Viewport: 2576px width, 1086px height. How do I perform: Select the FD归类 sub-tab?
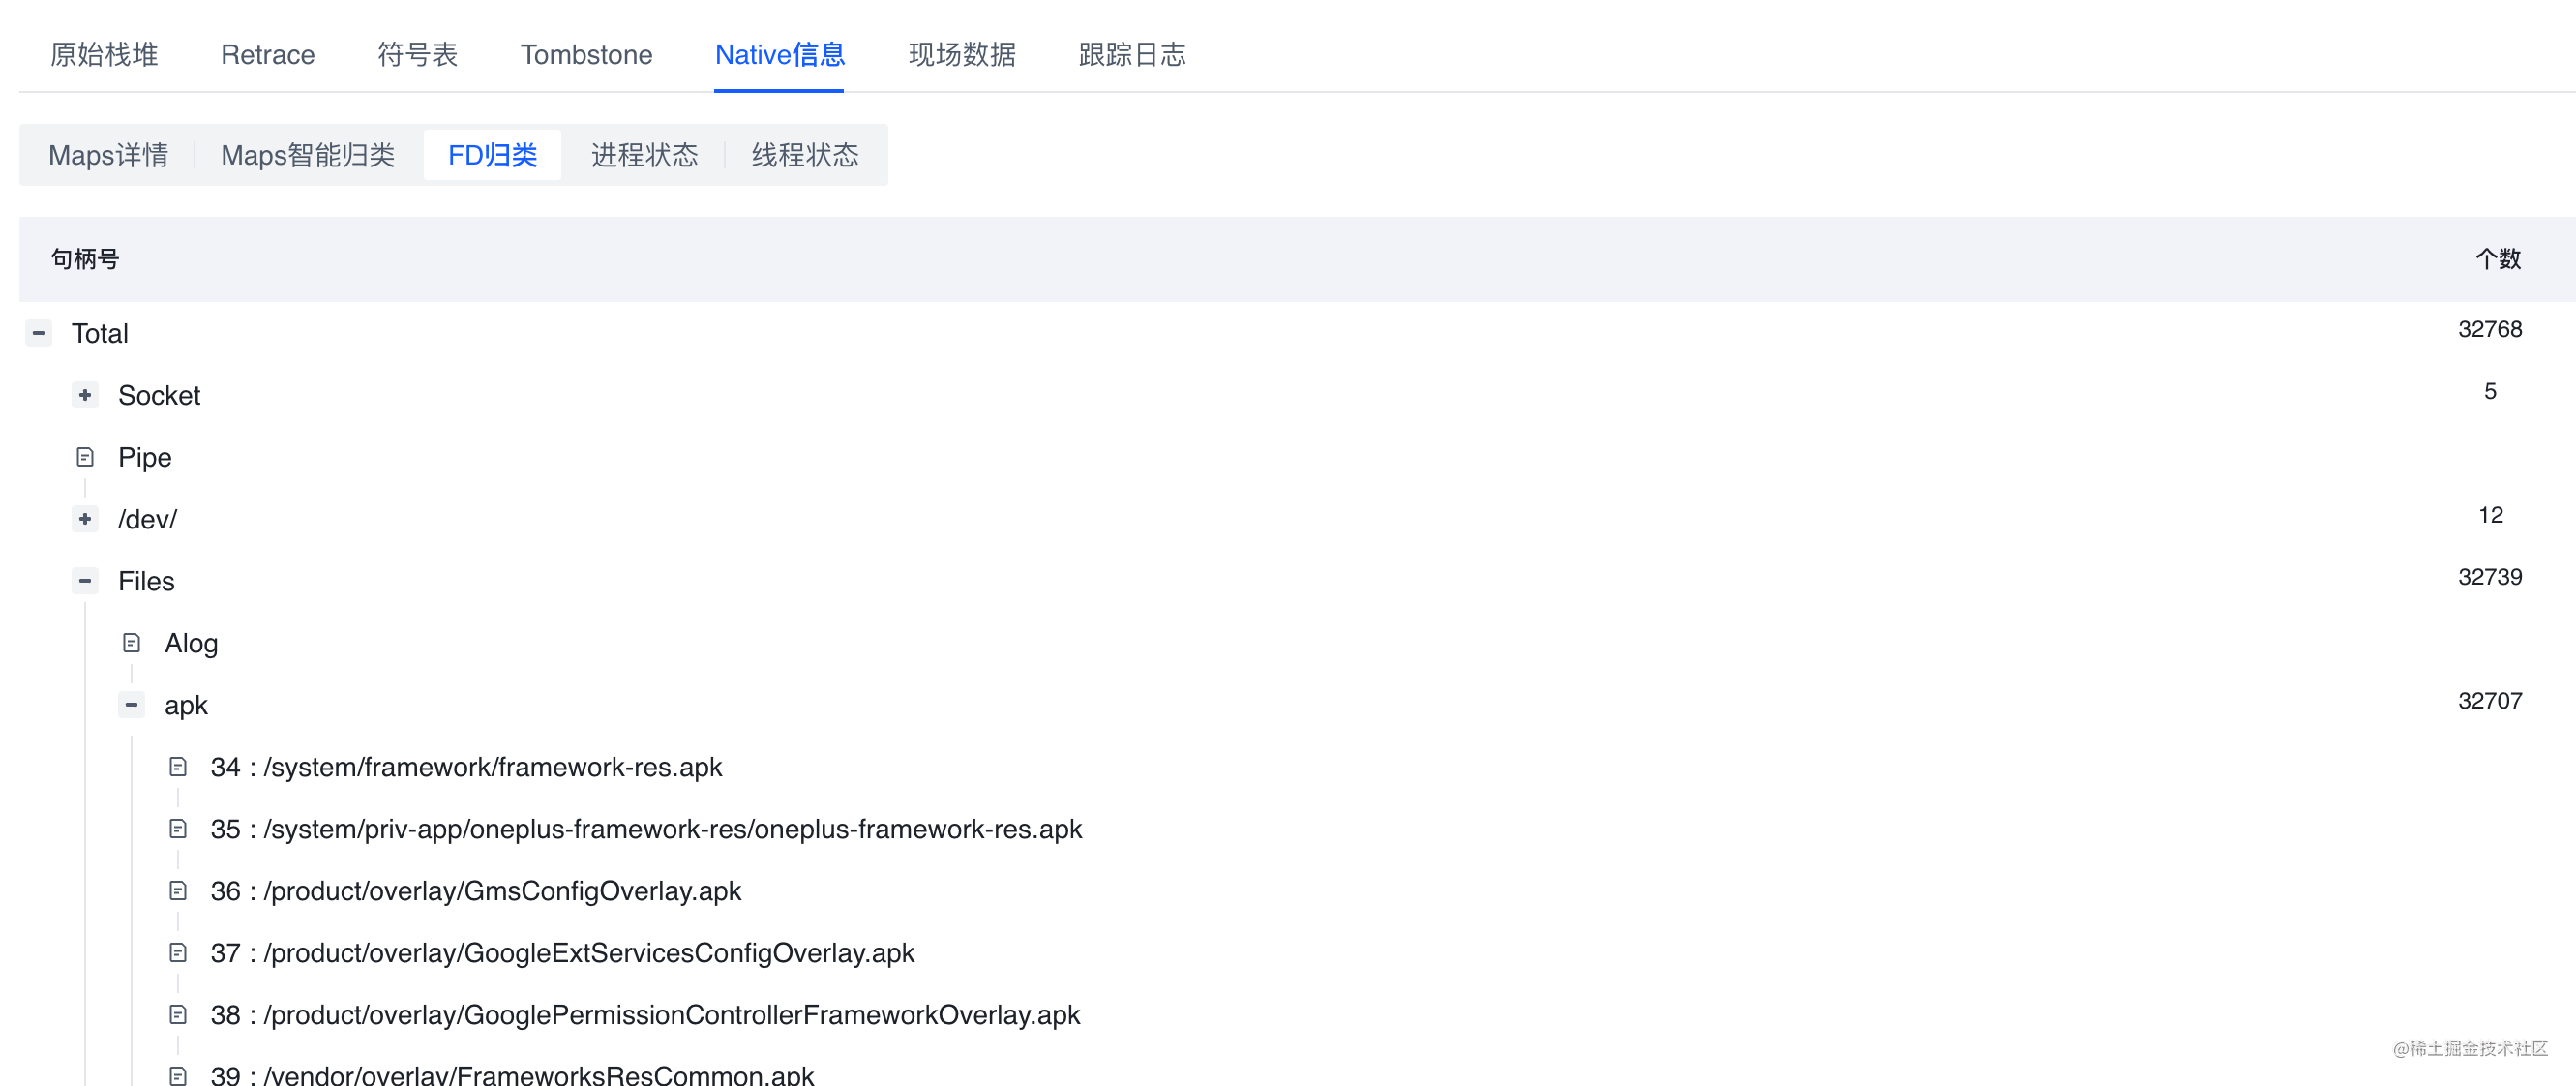click(x=492, y=155)
